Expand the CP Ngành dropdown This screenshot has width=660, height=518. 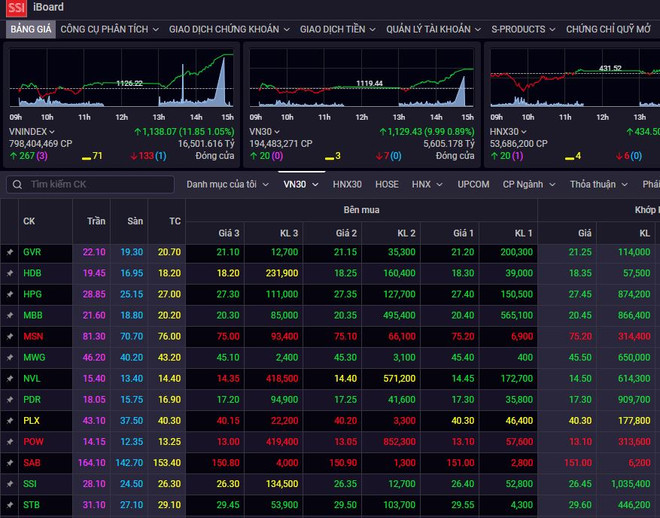pyautogui.click(x=529, y=185)
